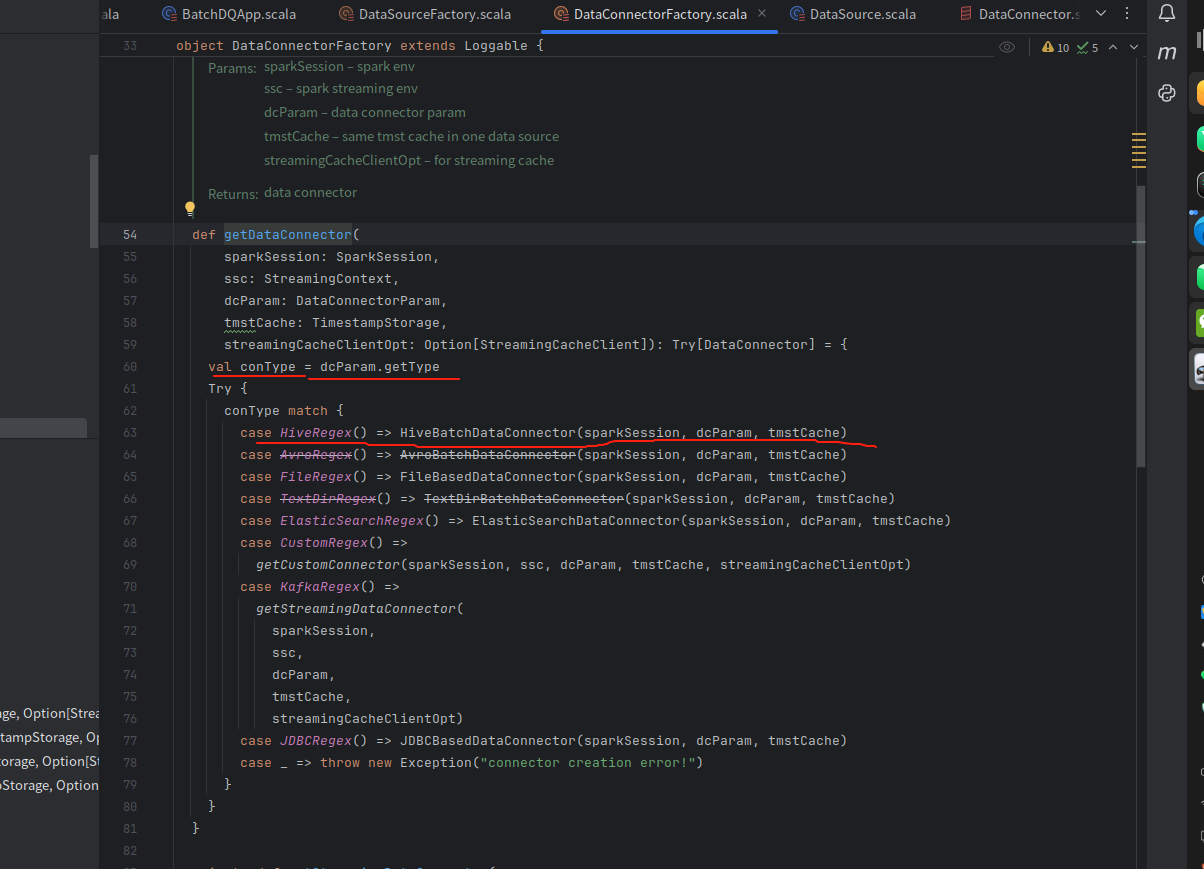Click the yellow warnings count 10
Viewport: 1204px width, 869px height.
pyautogui.click(x=1055, y=47)
